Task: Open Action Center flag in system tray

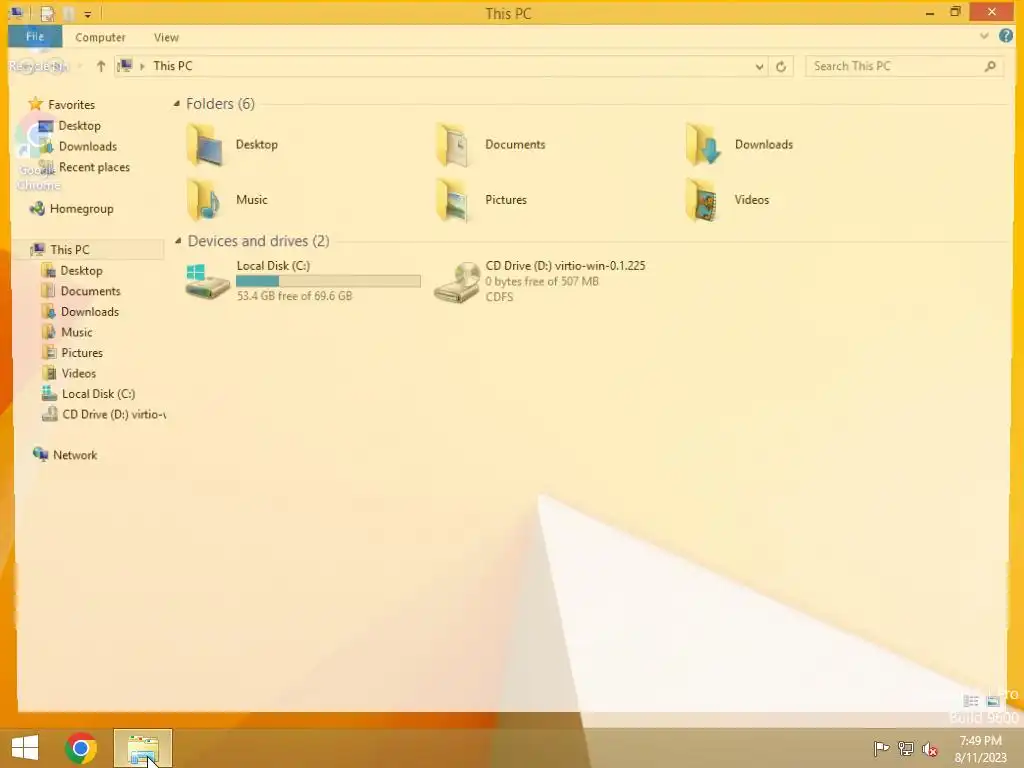Action: [x=881, y=748]
